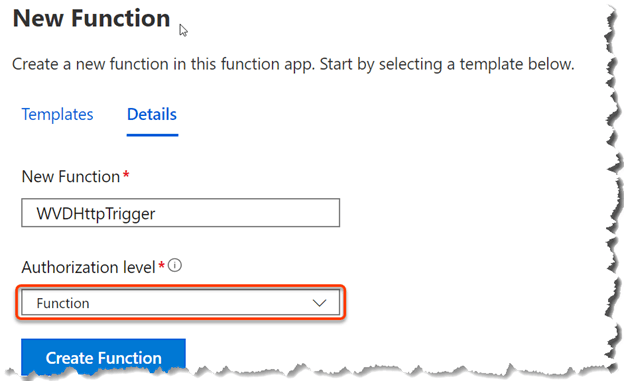Image resolution: width=624 pixels, height=381 pixels.
Task: Click the blue underline below Details
Action: click(152, 135)
